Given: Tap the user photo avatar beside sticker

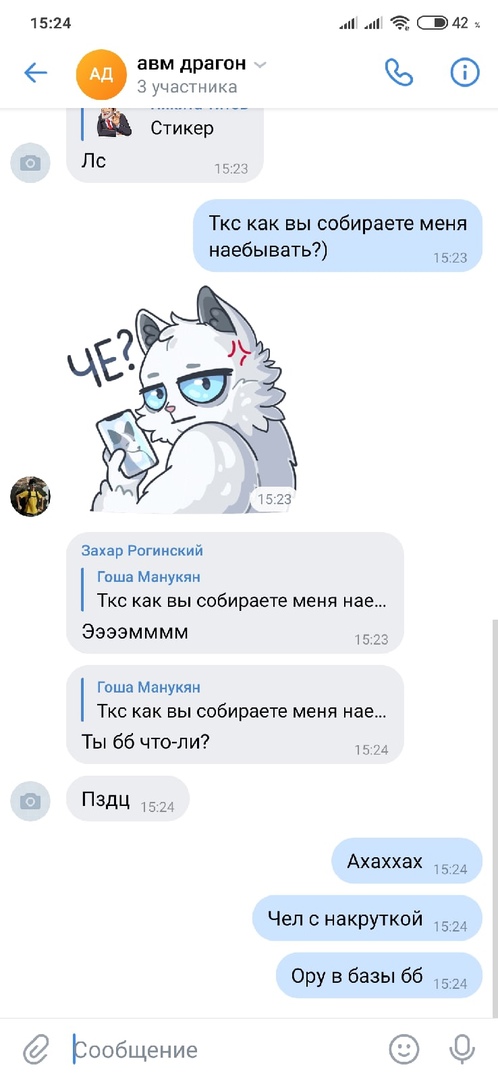Looking at the screenshot, I should point(30,496).
